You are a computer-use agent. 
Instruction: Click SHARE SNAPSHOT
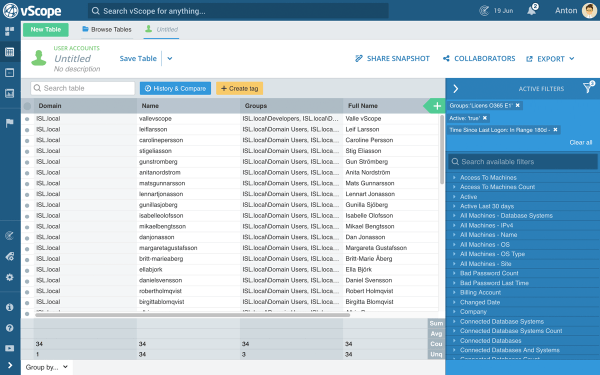click(393, 59)
